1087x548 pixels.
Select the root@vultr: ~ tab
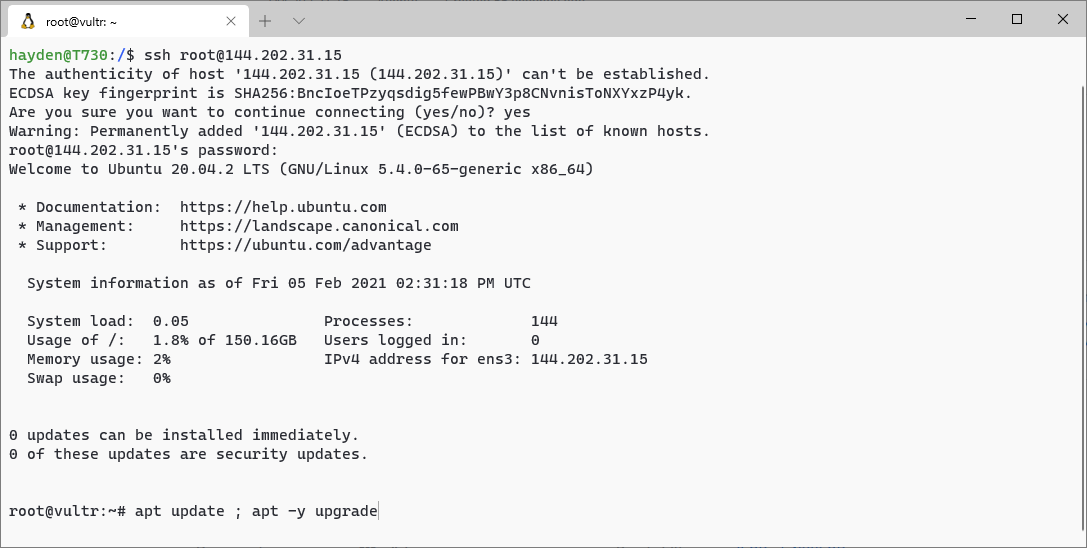pyautogui.click(x=125, y=22)
